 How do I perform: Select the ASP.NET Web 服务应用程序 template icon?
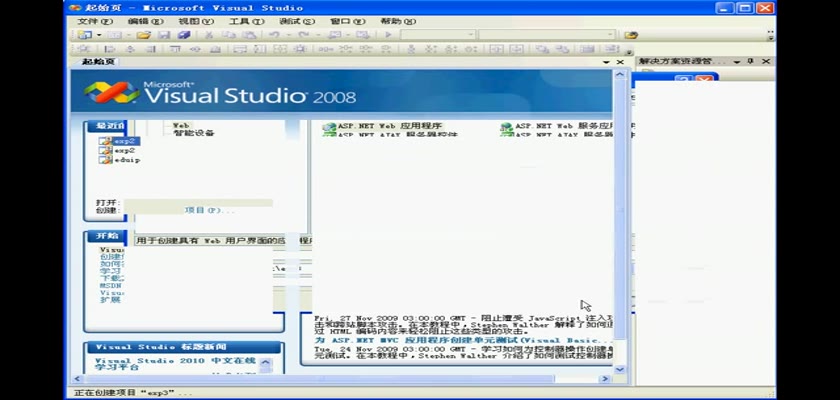coord(507,128)
